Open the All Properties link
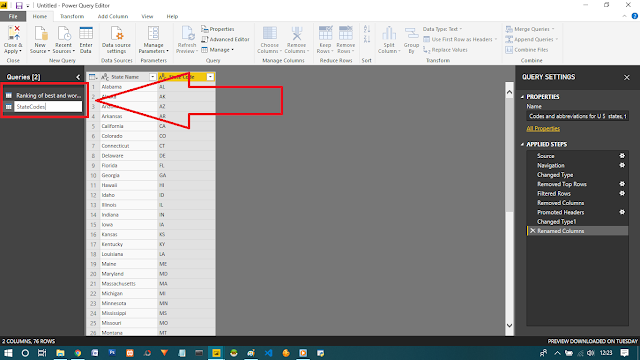This screenshot has height=360, width=640. 543,129
